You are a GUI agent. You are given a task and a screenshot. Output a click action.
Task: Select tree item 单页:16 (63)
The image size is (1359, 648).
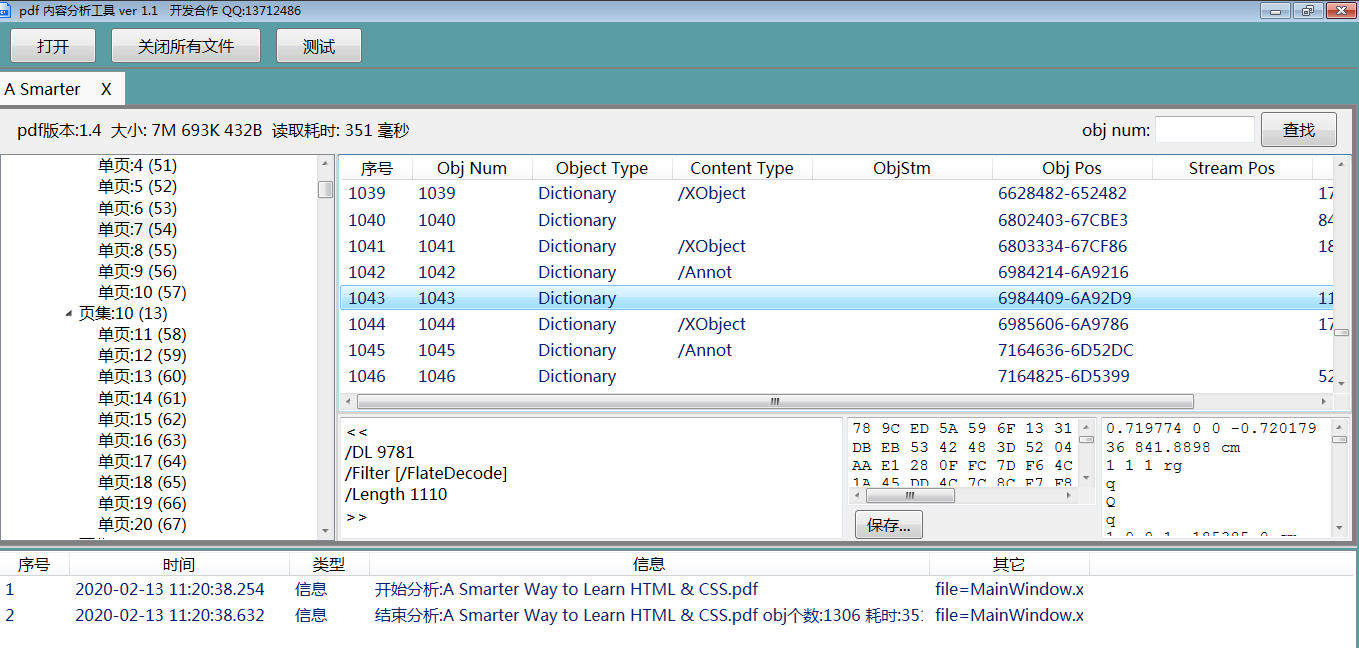coord(142,440)
